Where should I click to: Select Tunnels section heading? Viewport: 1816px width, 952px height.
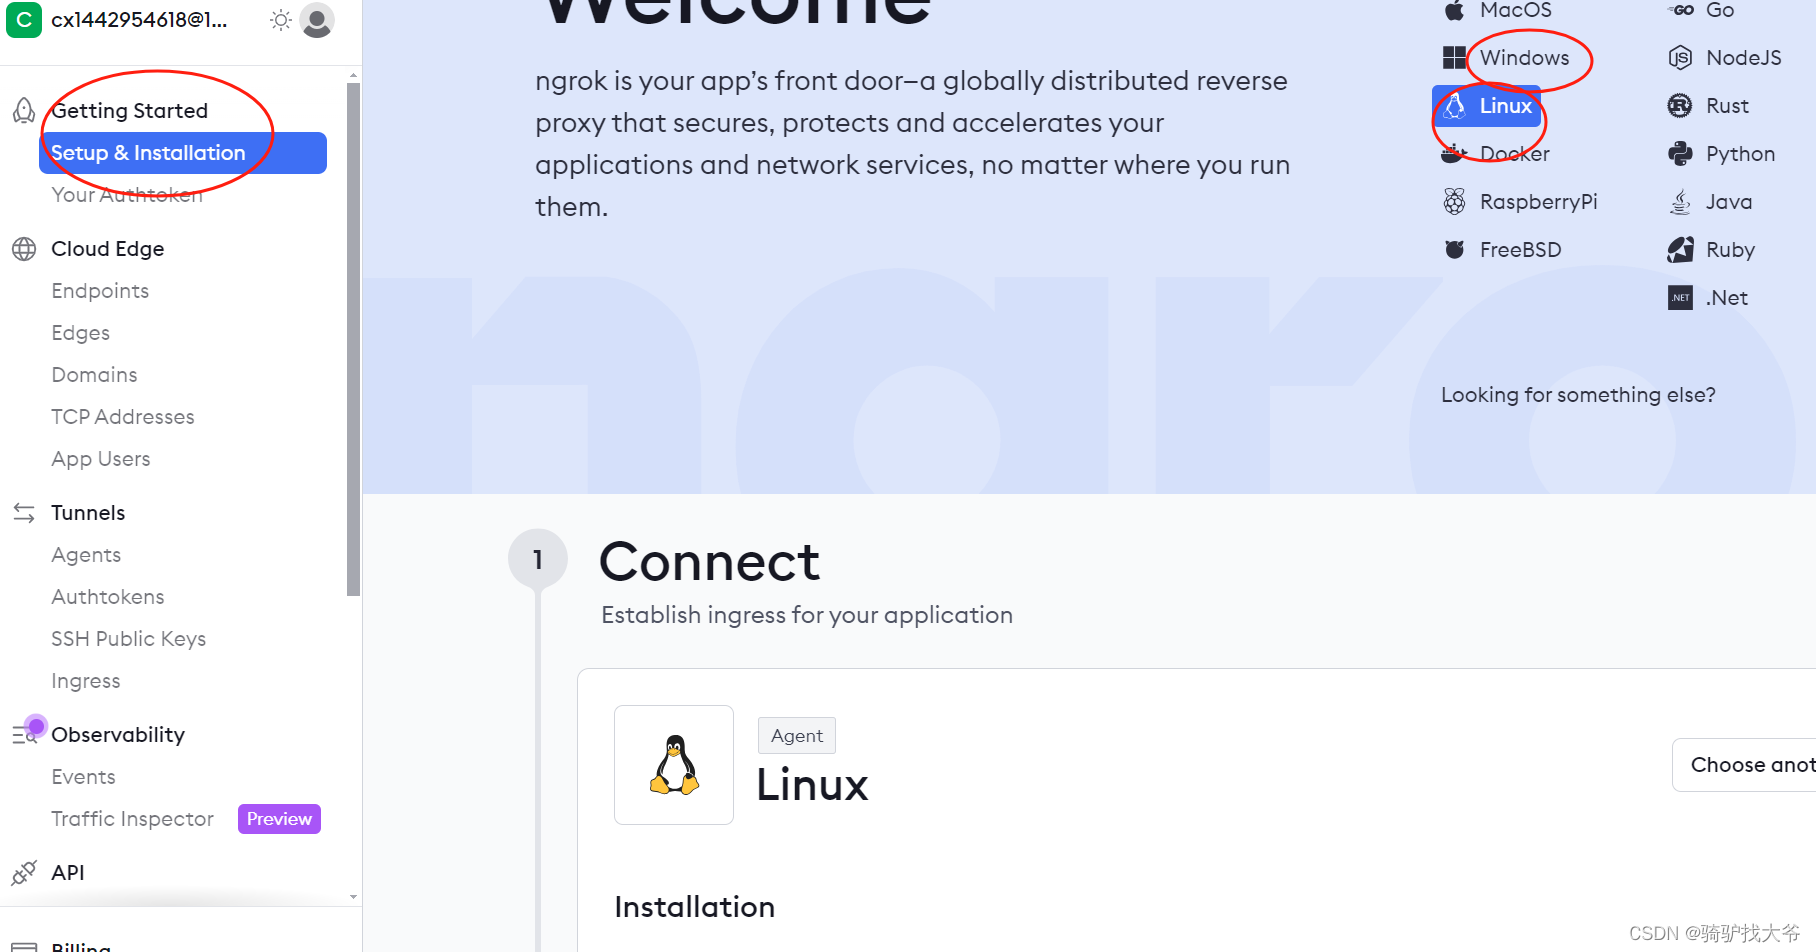tap(88, 513)
